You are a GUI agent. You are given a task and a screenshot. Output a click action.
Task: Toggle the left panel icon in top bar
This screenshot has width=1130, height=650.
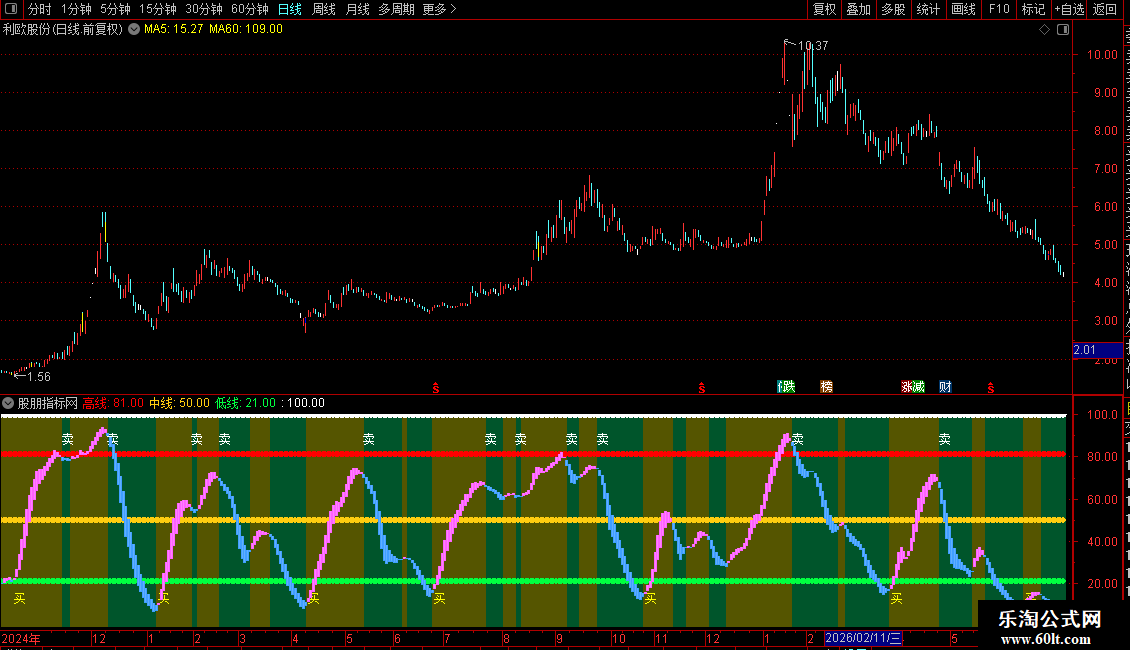[11, 9]
